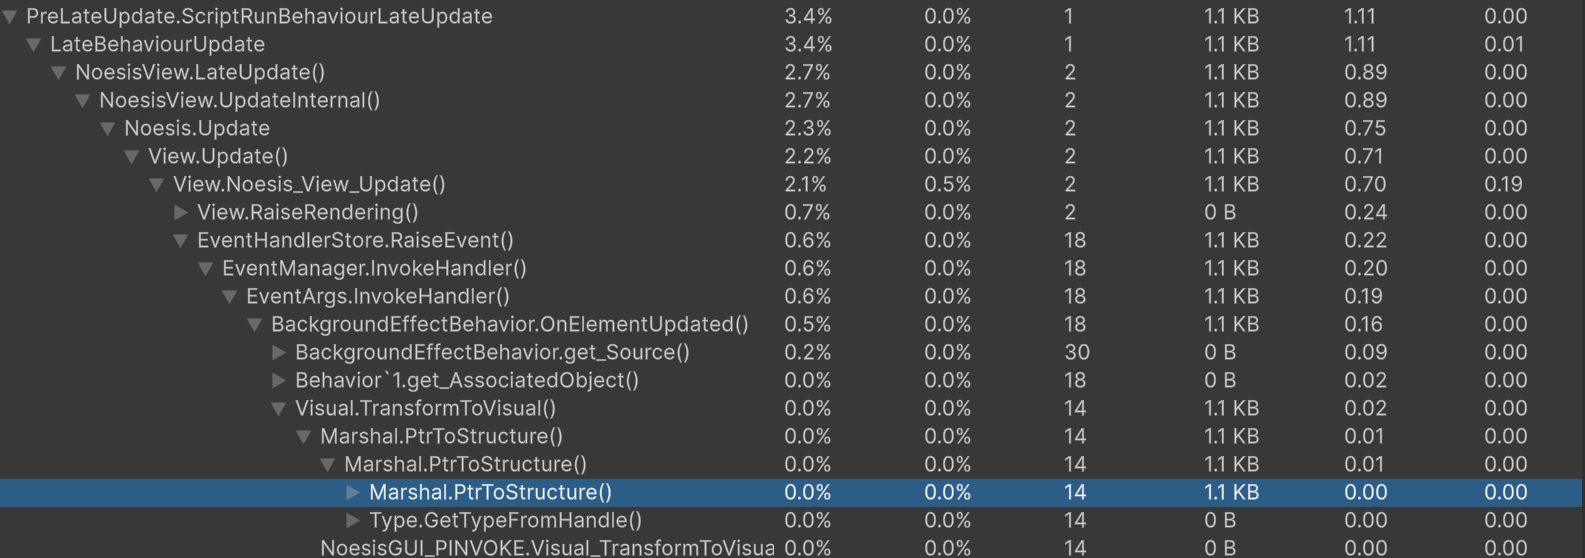Expand BackgroundEffectBehavior.get_Source() node
Image resolution: width=1585 pixels, height=558 pixels.
tap(279, 353)
